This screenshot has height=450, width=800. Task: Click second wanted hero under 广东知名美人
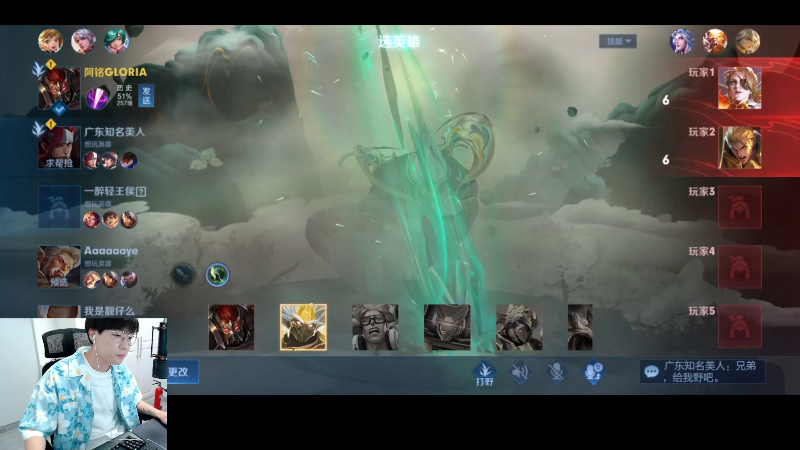110,160
